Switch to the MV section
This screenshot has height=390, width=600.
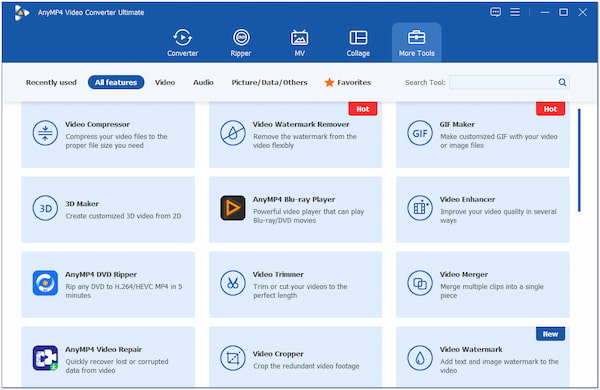300,43
